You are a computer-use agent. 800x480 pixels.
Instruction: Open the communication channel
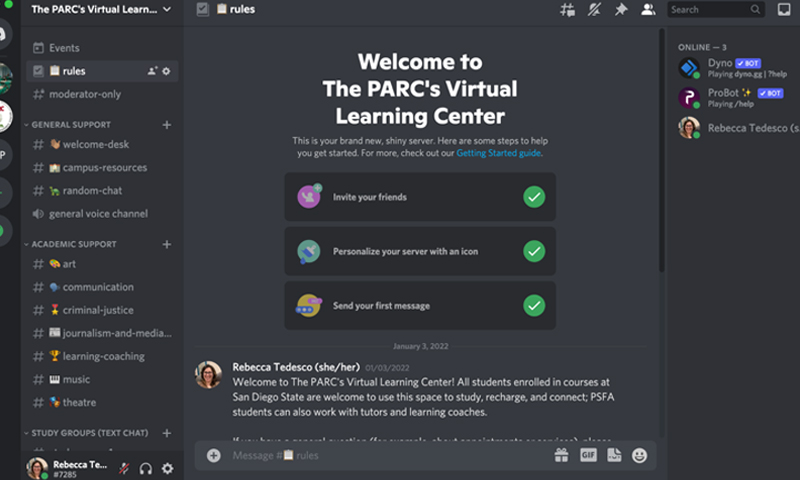[102, 287]
